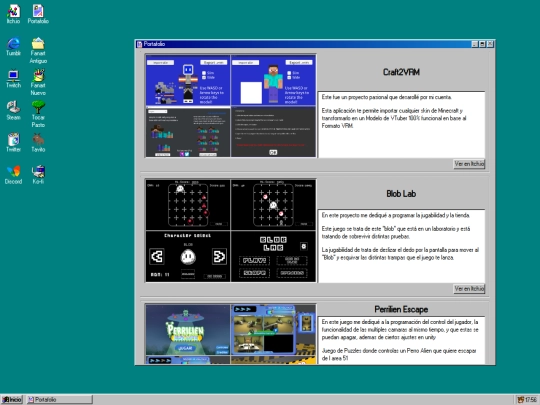This screenshot has height=405, width=540.
Task: Open the Ko-fi desktop shortcut
Action: pos(38,175)
